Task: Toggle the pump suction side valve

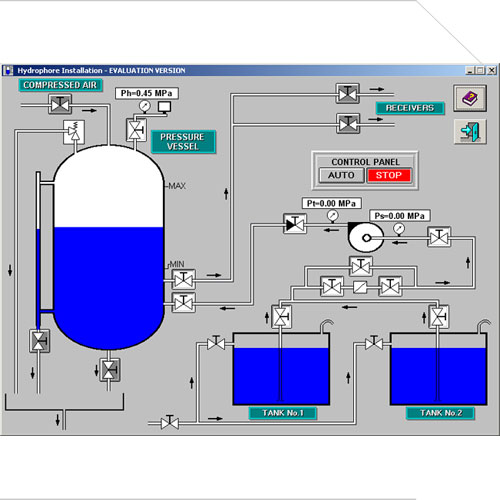Action: (x=439, y=237)
